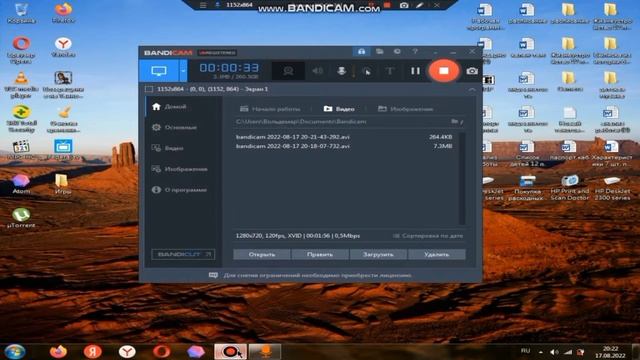Click the file list scrollbar
640x360 pixels.
pyautogui.click(x=462, y=178)
